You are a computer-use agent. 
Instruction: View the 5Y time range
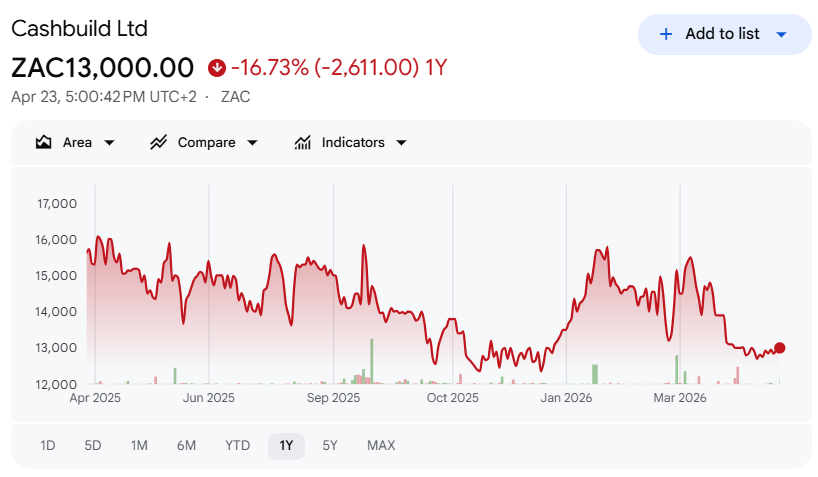pyautogui.click(x=330, y=445)
